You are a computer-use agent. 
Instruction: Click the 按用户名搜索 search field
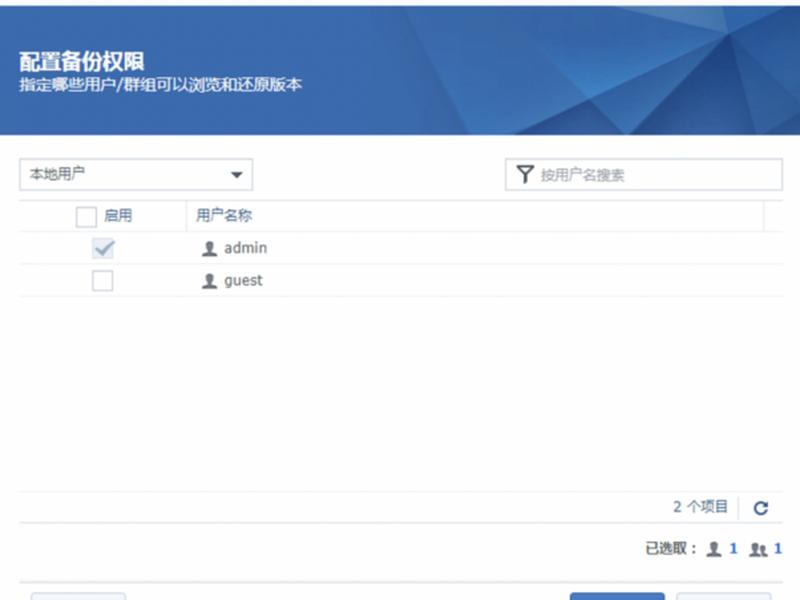click(643, 174)
